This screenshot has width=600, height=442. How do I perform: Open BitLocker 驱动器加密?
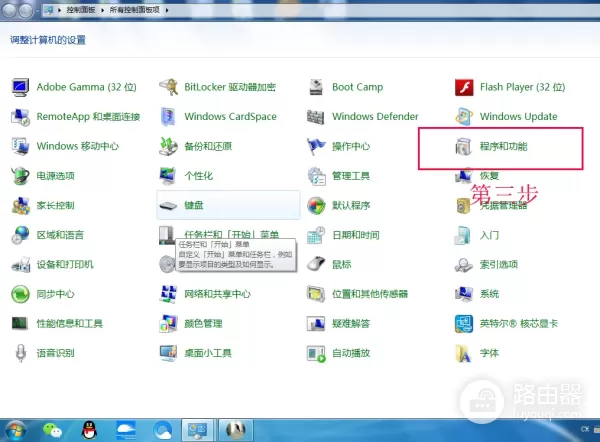point(229,87)
